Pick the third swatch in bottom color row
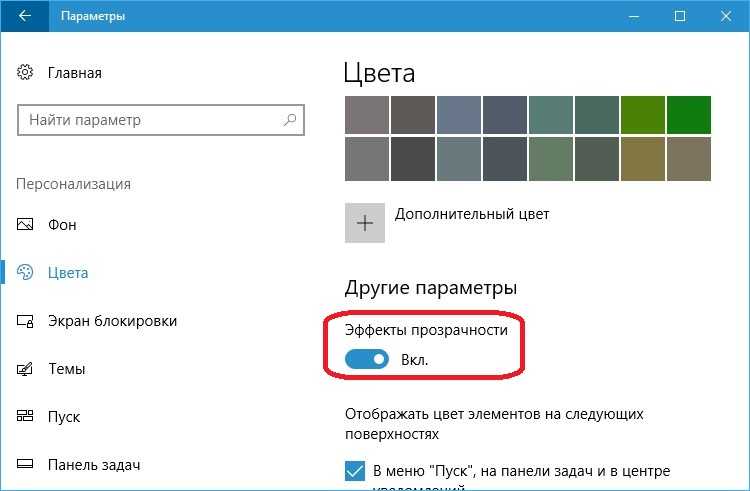Viewport: 750px width, 491px height. [459, 159]
